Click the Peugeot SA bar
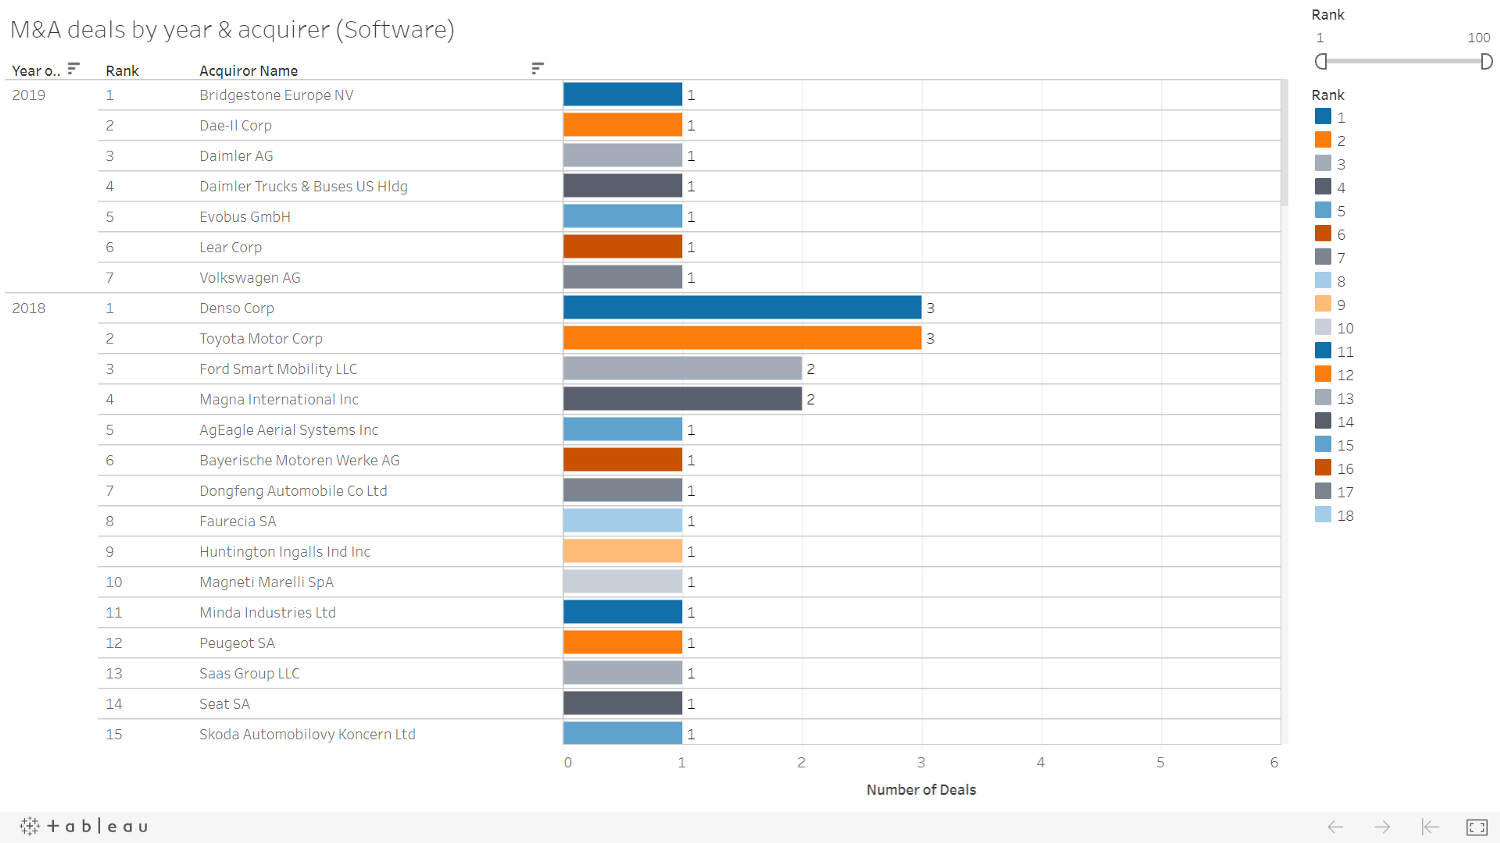This screenshot has width=1500, height=843. pos(623,643)
